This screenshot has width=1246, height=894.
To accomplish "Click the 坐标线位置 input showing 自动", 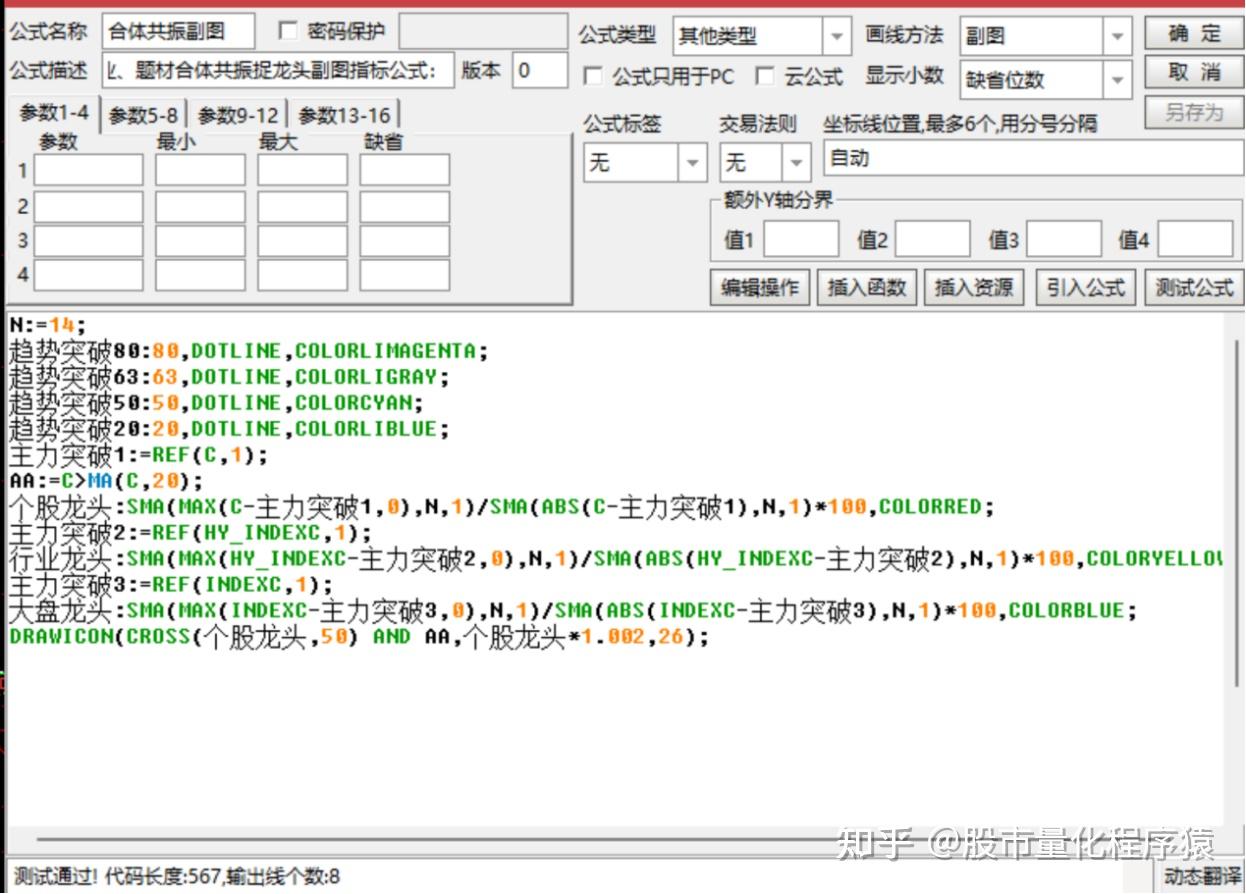I will point(1033,158).
